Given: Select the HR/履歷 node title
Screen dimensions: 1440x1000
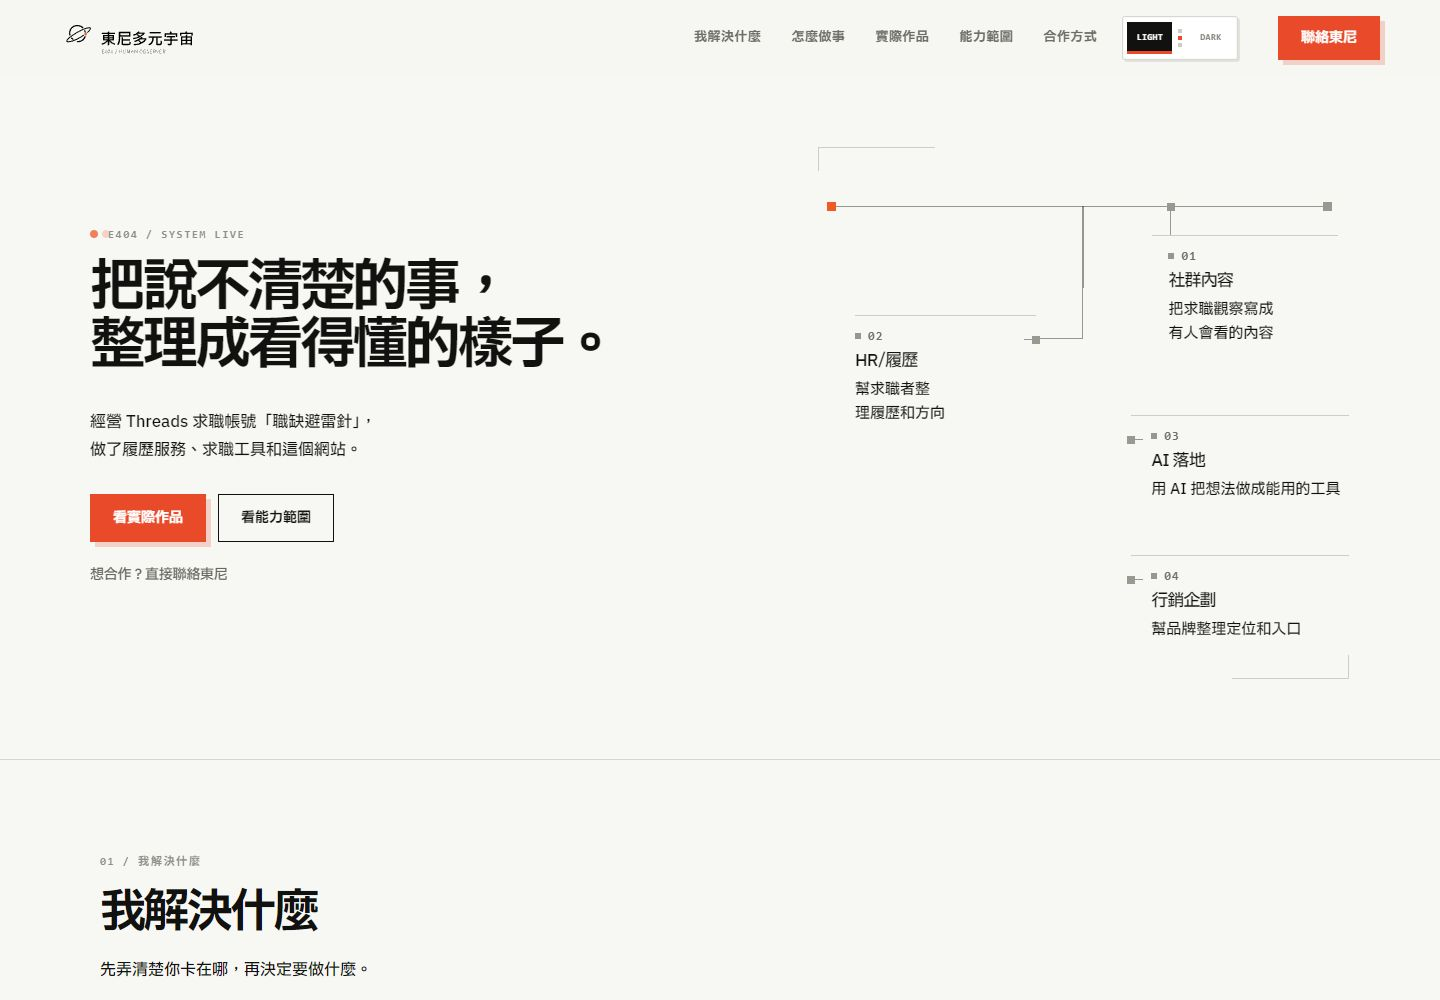Looking at the screenshot, I should tap(886, 360).
